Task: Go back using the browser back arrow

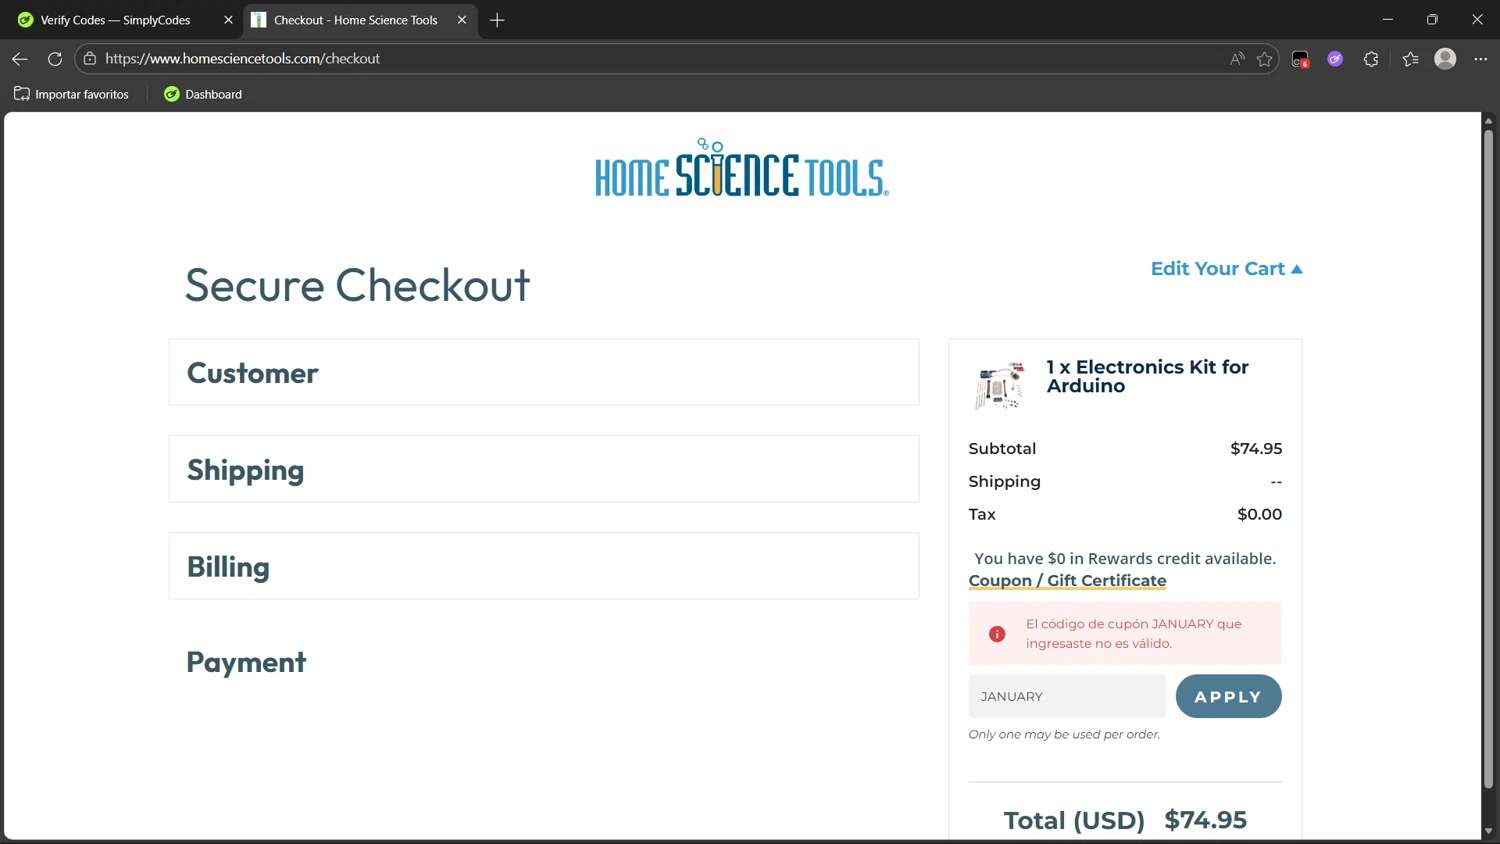Action: pyautogui.click(x=19, y=59)
